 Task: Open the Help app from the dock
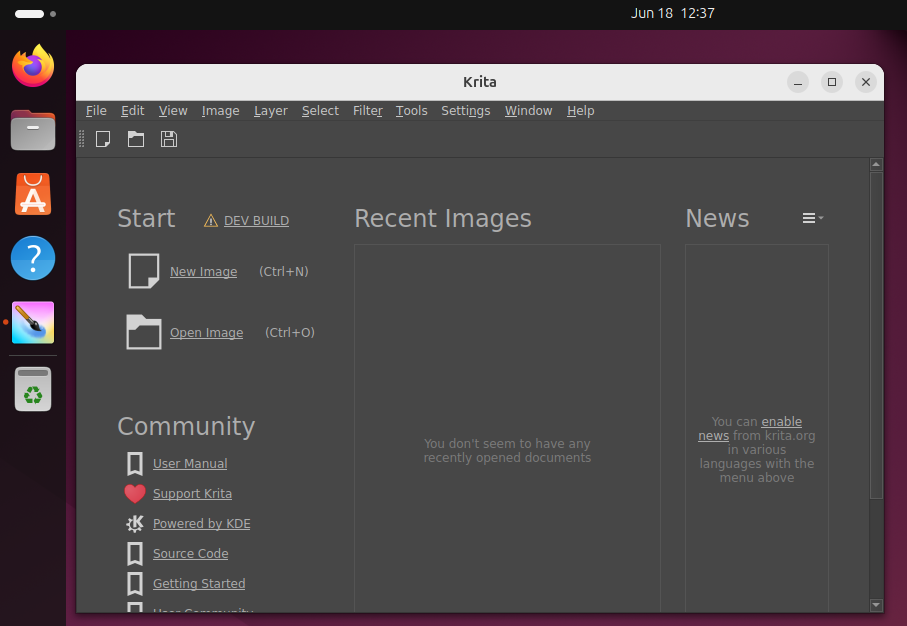click(x=33, y=258)
